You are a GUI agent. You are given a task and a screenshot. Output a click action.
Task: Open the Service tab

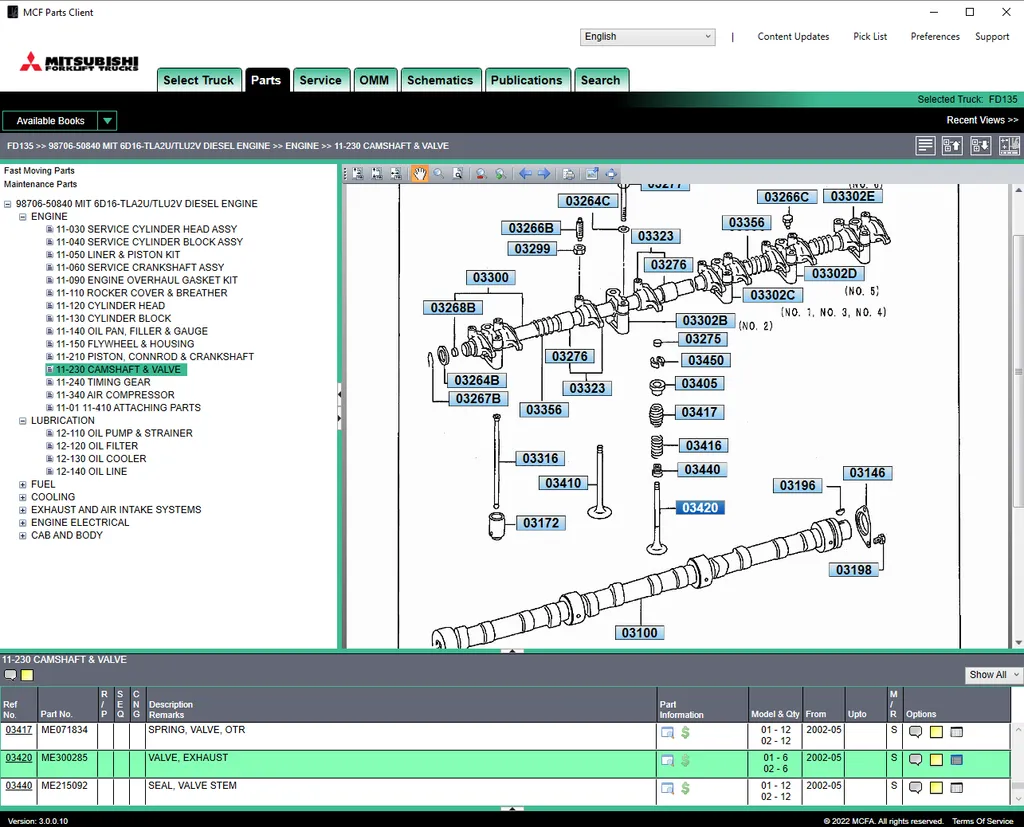coord(320,80)
